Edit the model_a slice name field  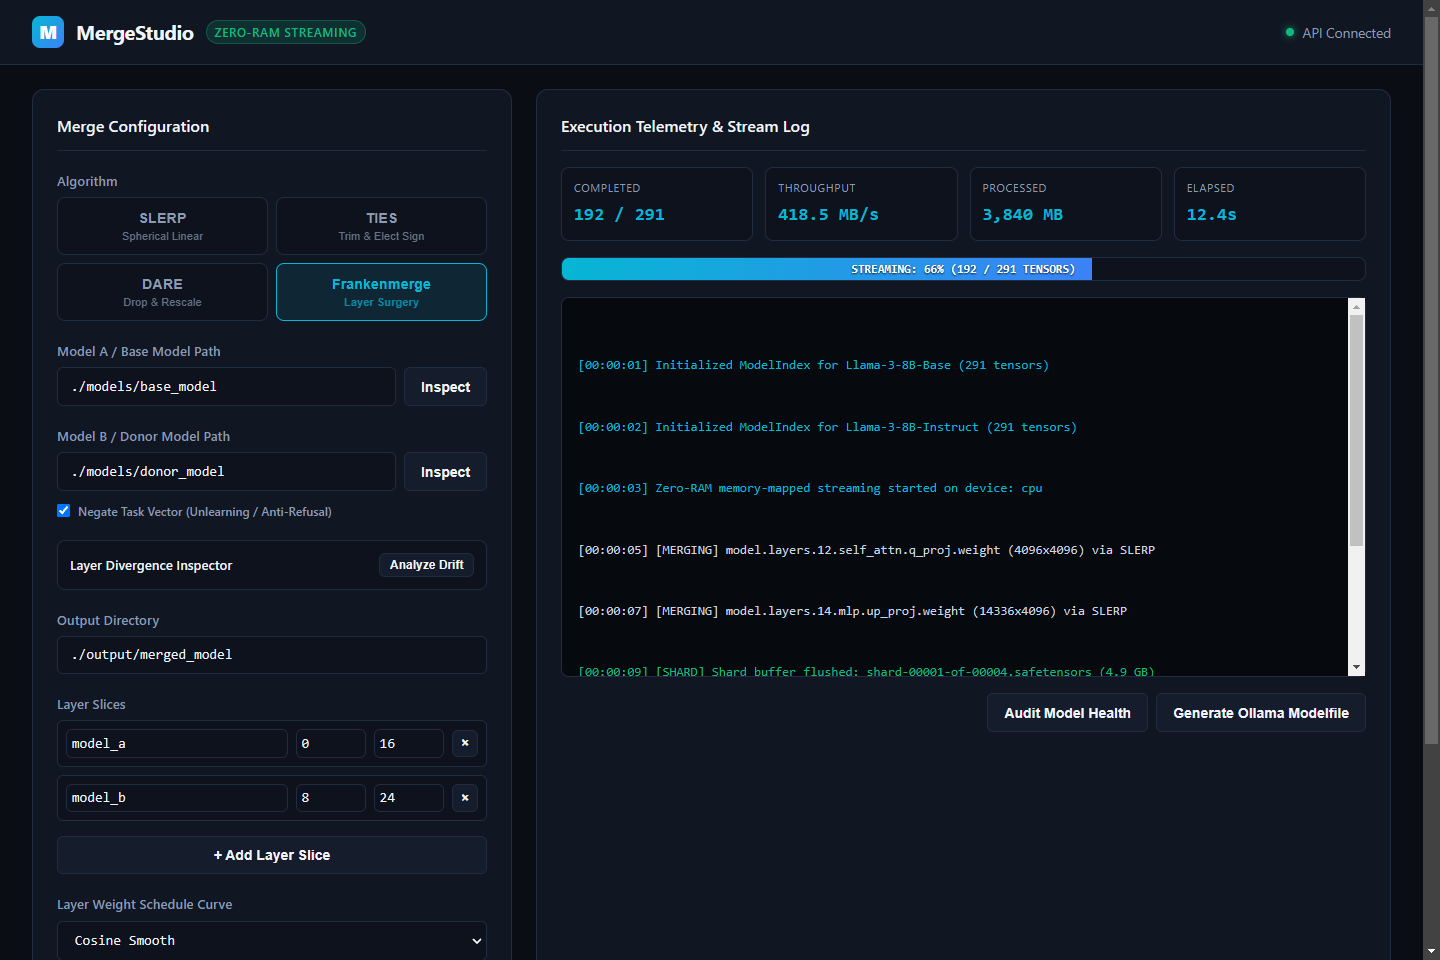click(x=177, y=743)
